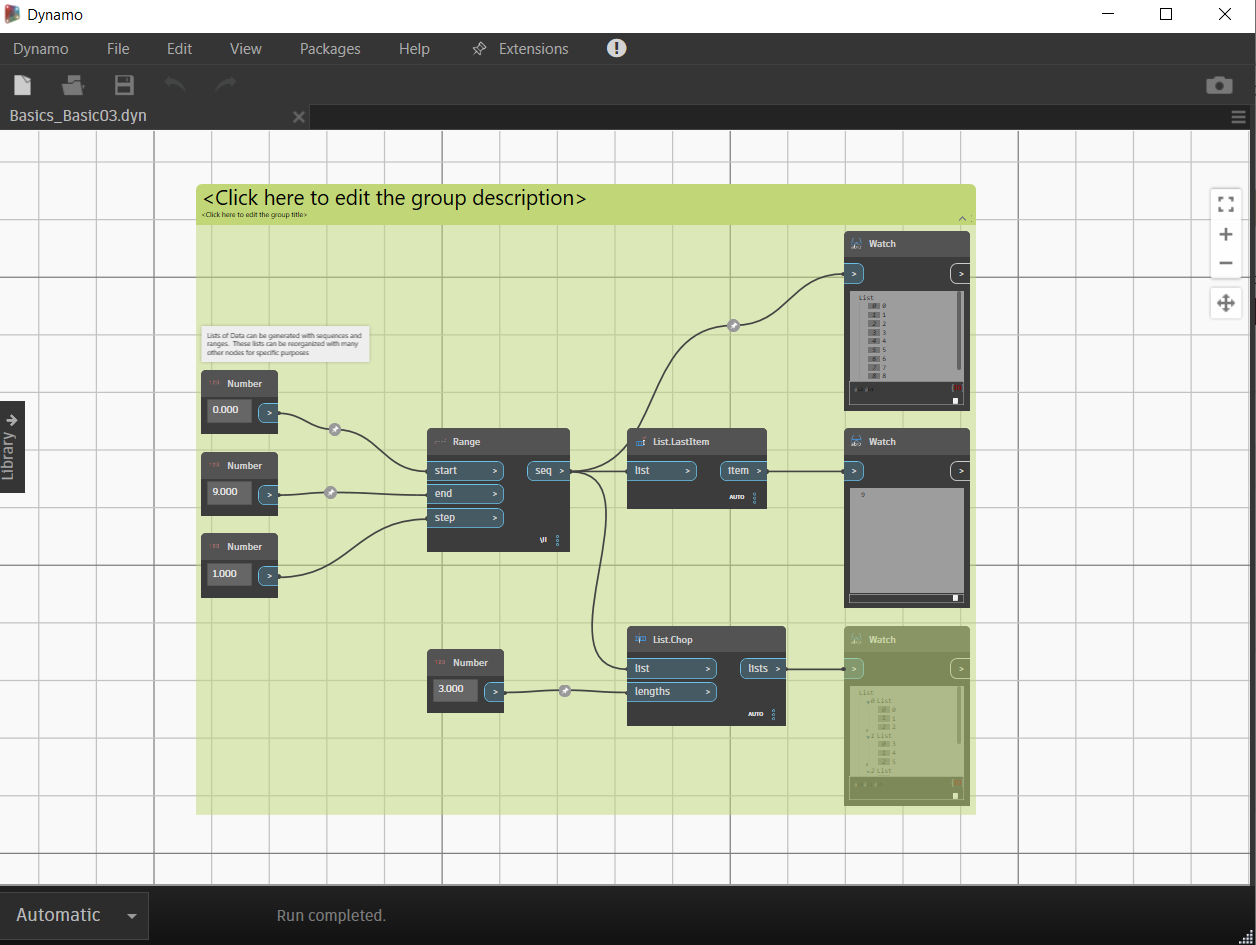This screenshot has width=1256, height=945.
Task: Open List.LastItem node's three-dot options
Action: pyautogui.click(x=754, y=497)
